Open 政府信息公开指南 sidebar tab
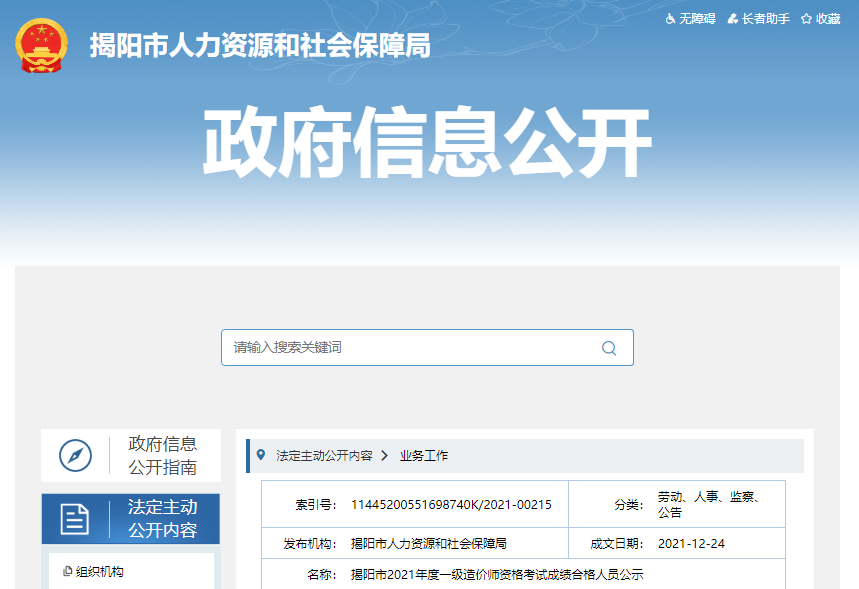The height and width of the screenshot is (589, 859). (162, 456)
